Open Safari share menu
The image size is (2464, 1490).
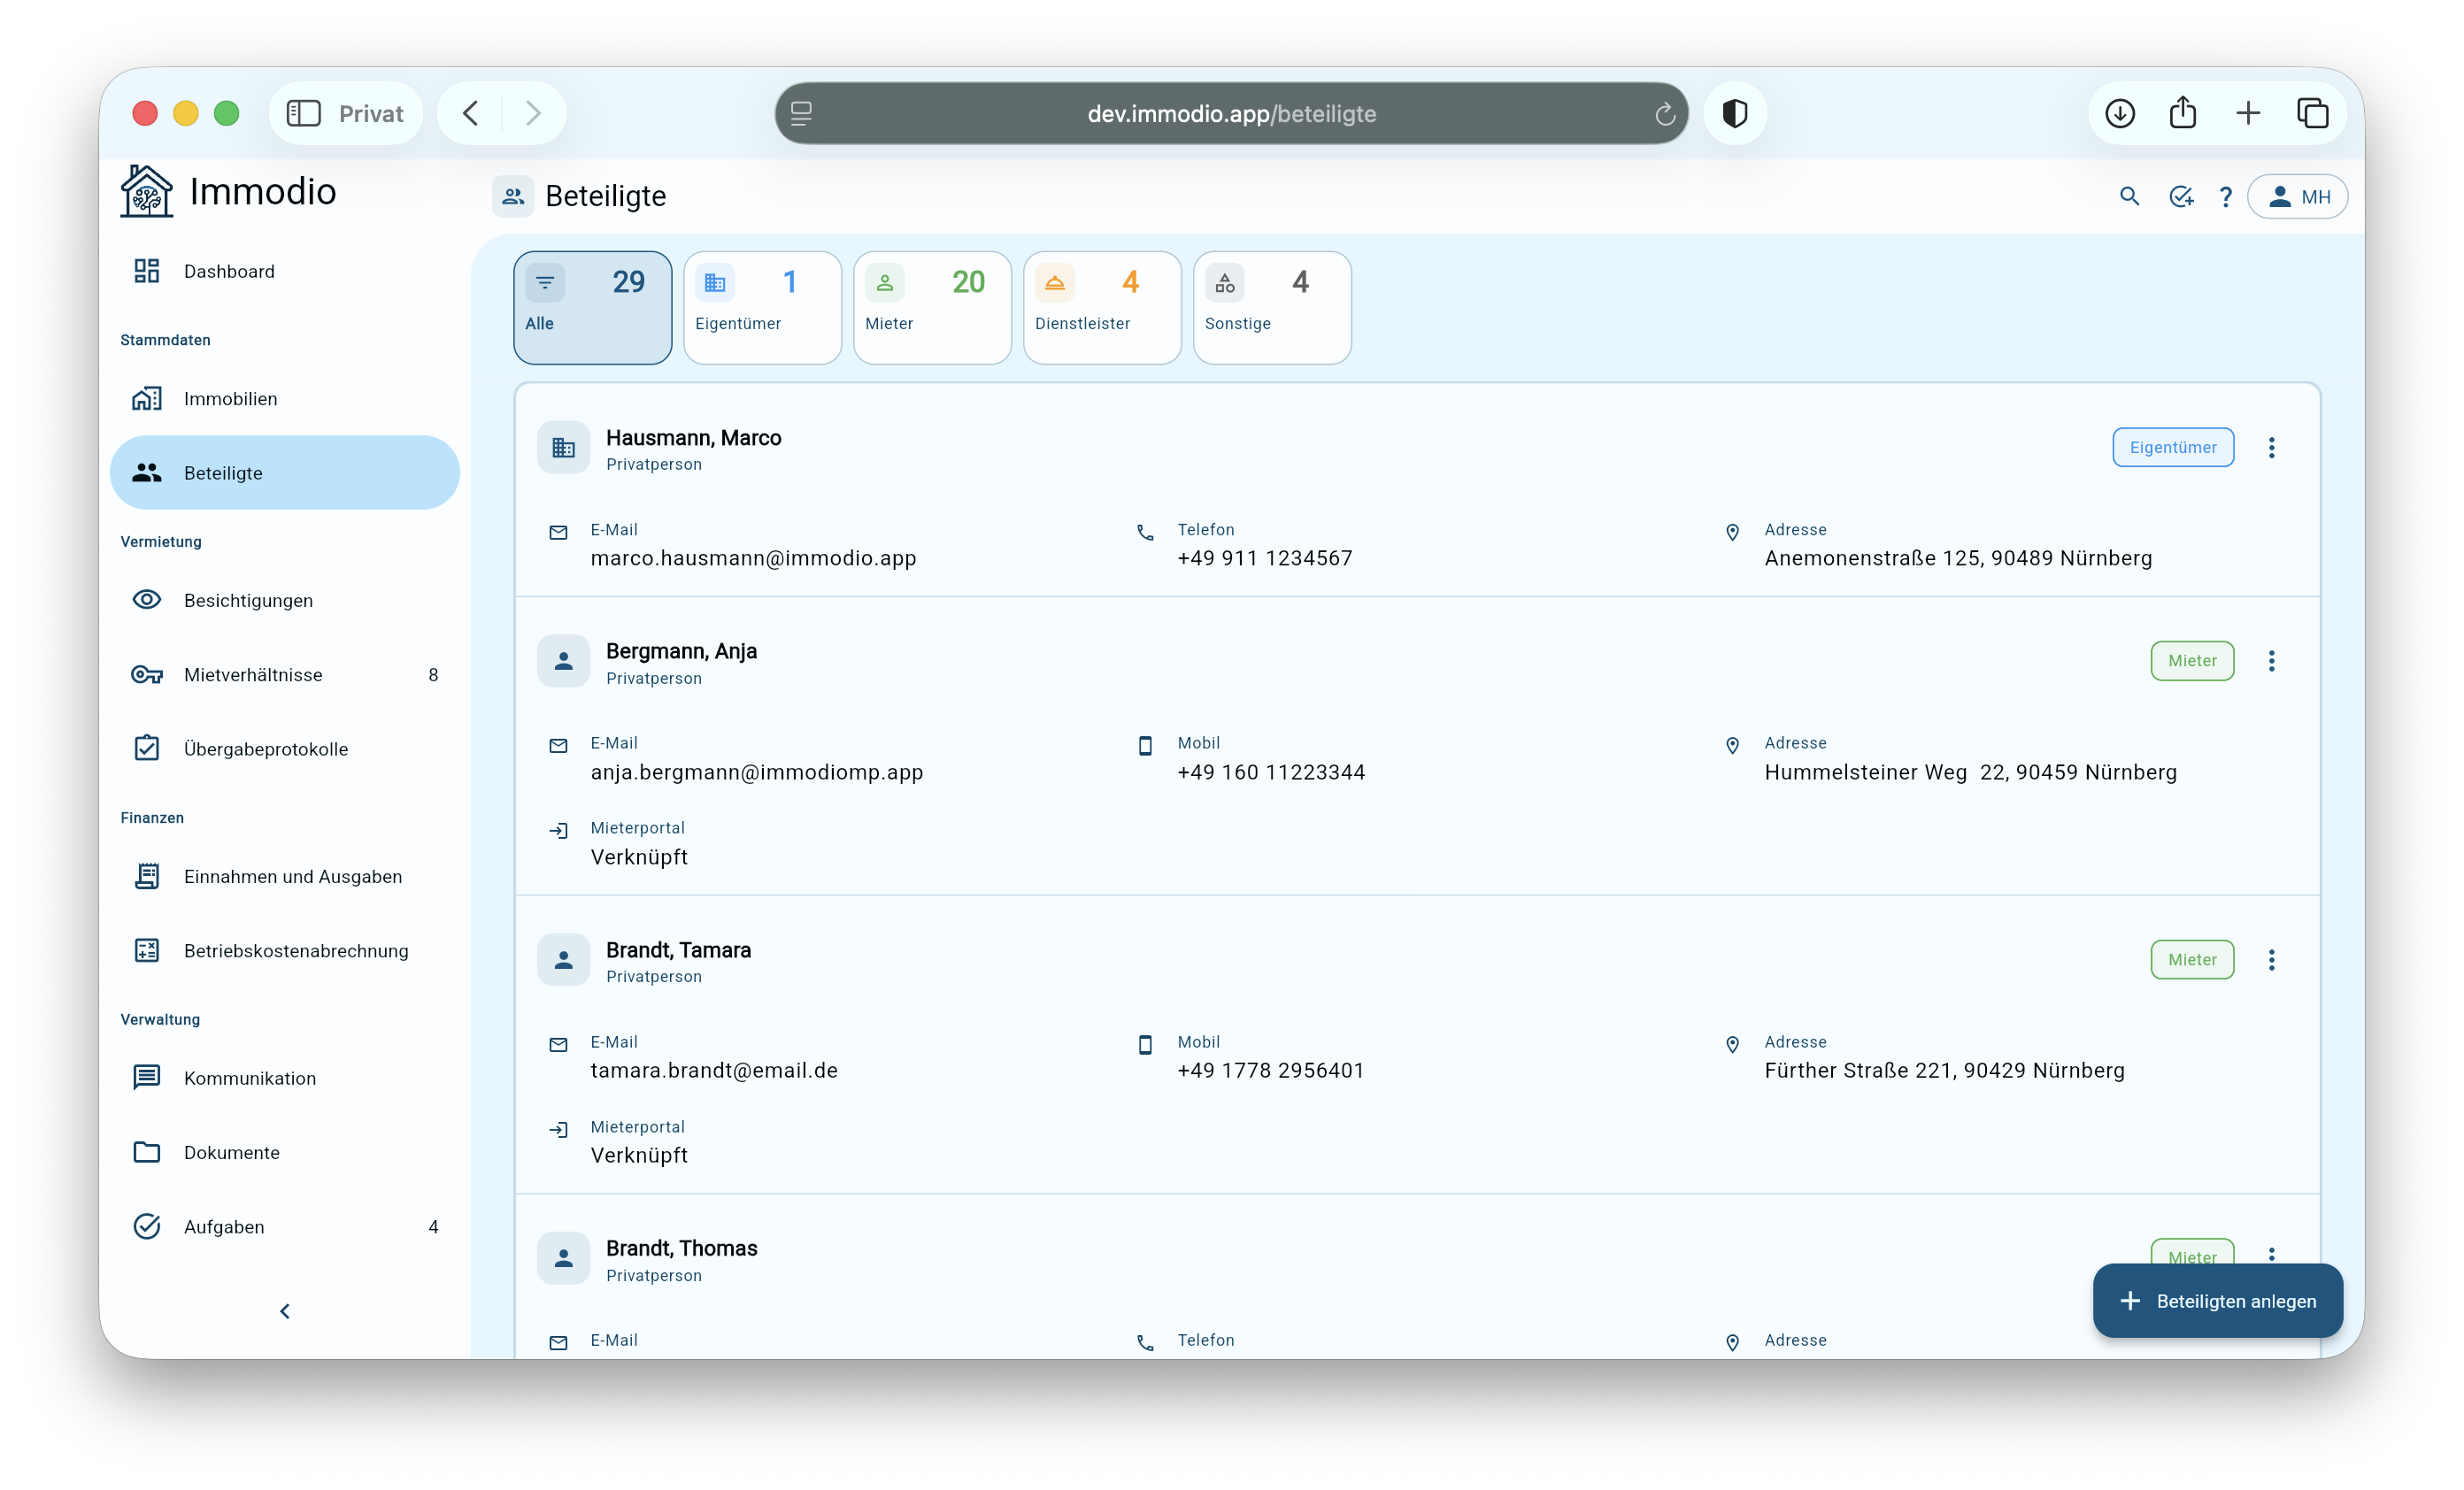(x=2183, y=112)
